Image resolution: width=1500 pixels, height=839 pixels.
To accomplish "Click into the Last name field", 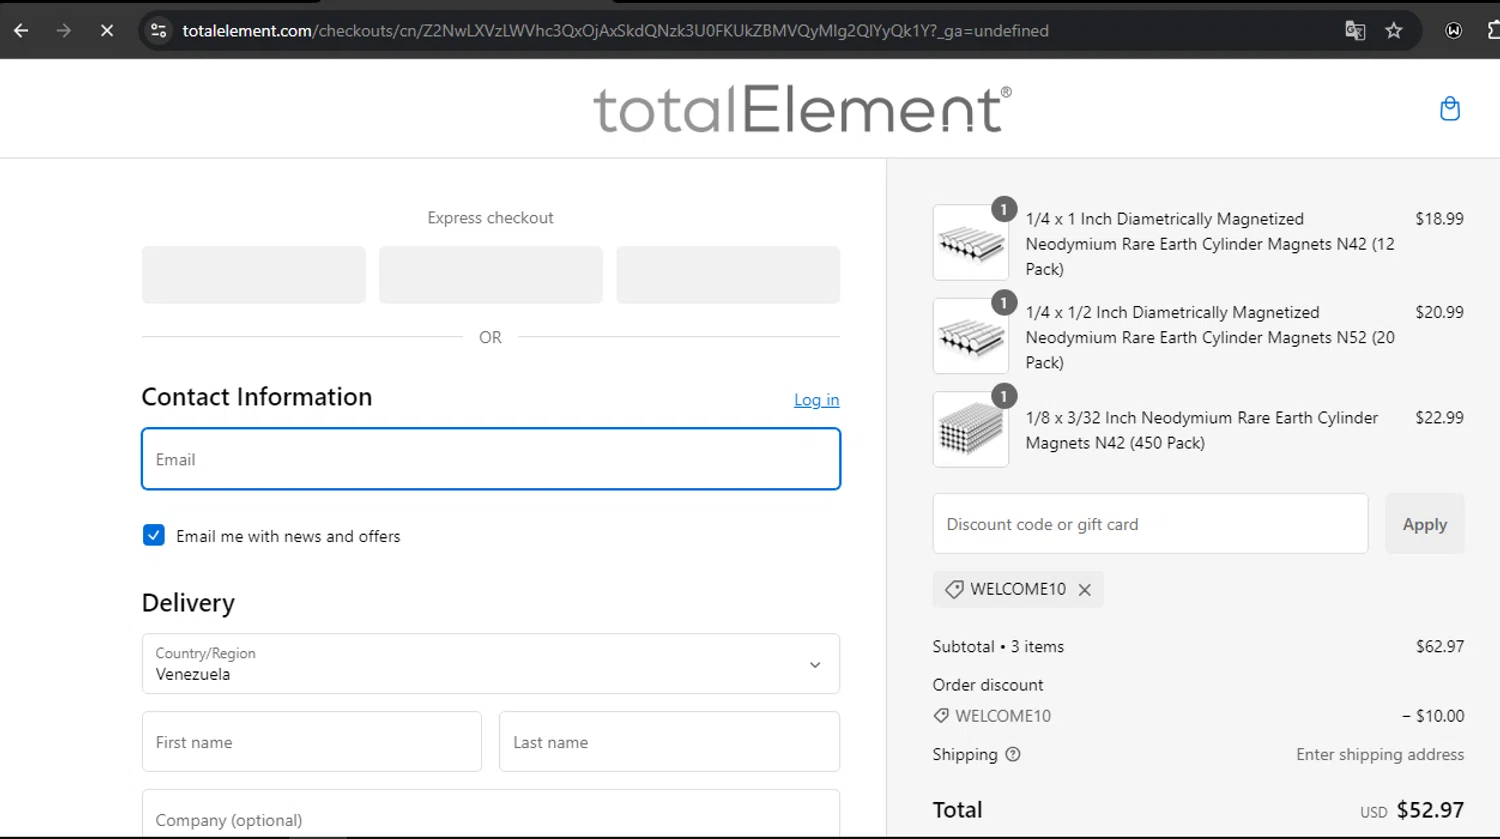I will click(669, 742).
